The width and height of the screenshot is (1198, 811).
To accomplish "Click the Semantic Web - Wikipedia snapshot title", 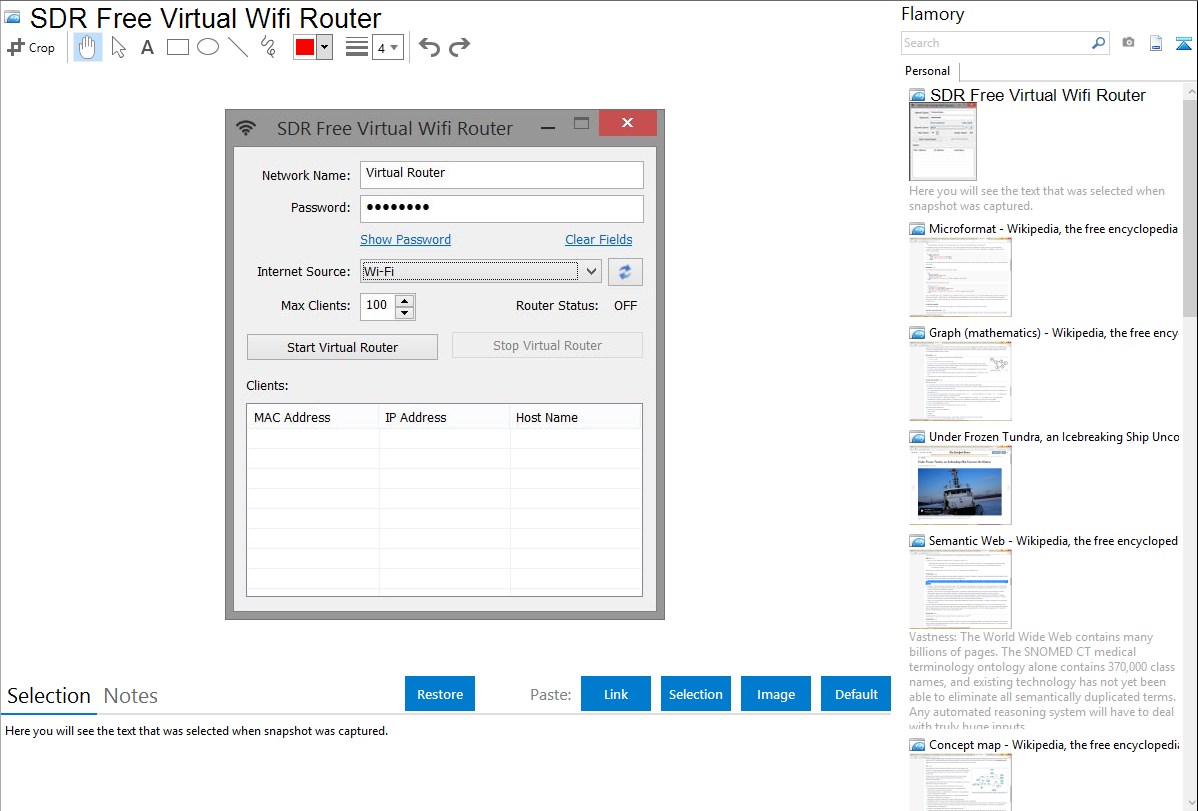I will click(1053, 540).
